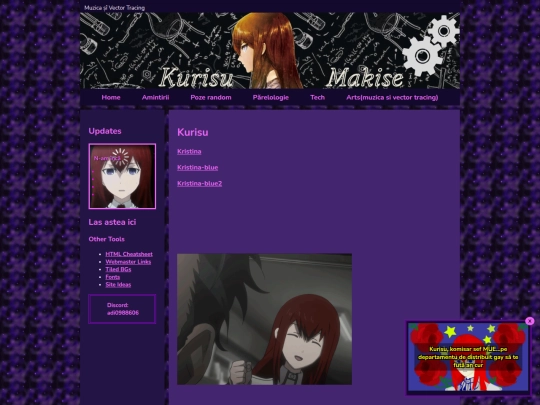Click the Kurisu heading text
Viewport: 540px width, 405px height.
tap(193, 132)
